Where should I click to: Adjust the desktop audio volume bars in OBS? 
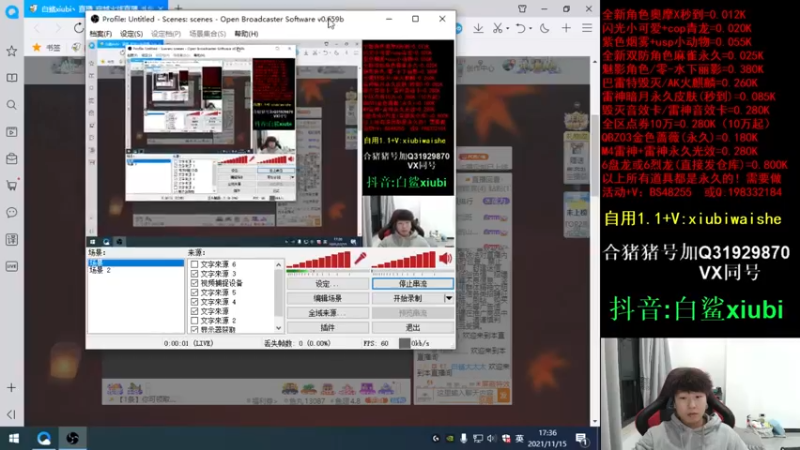pos(404,260)
